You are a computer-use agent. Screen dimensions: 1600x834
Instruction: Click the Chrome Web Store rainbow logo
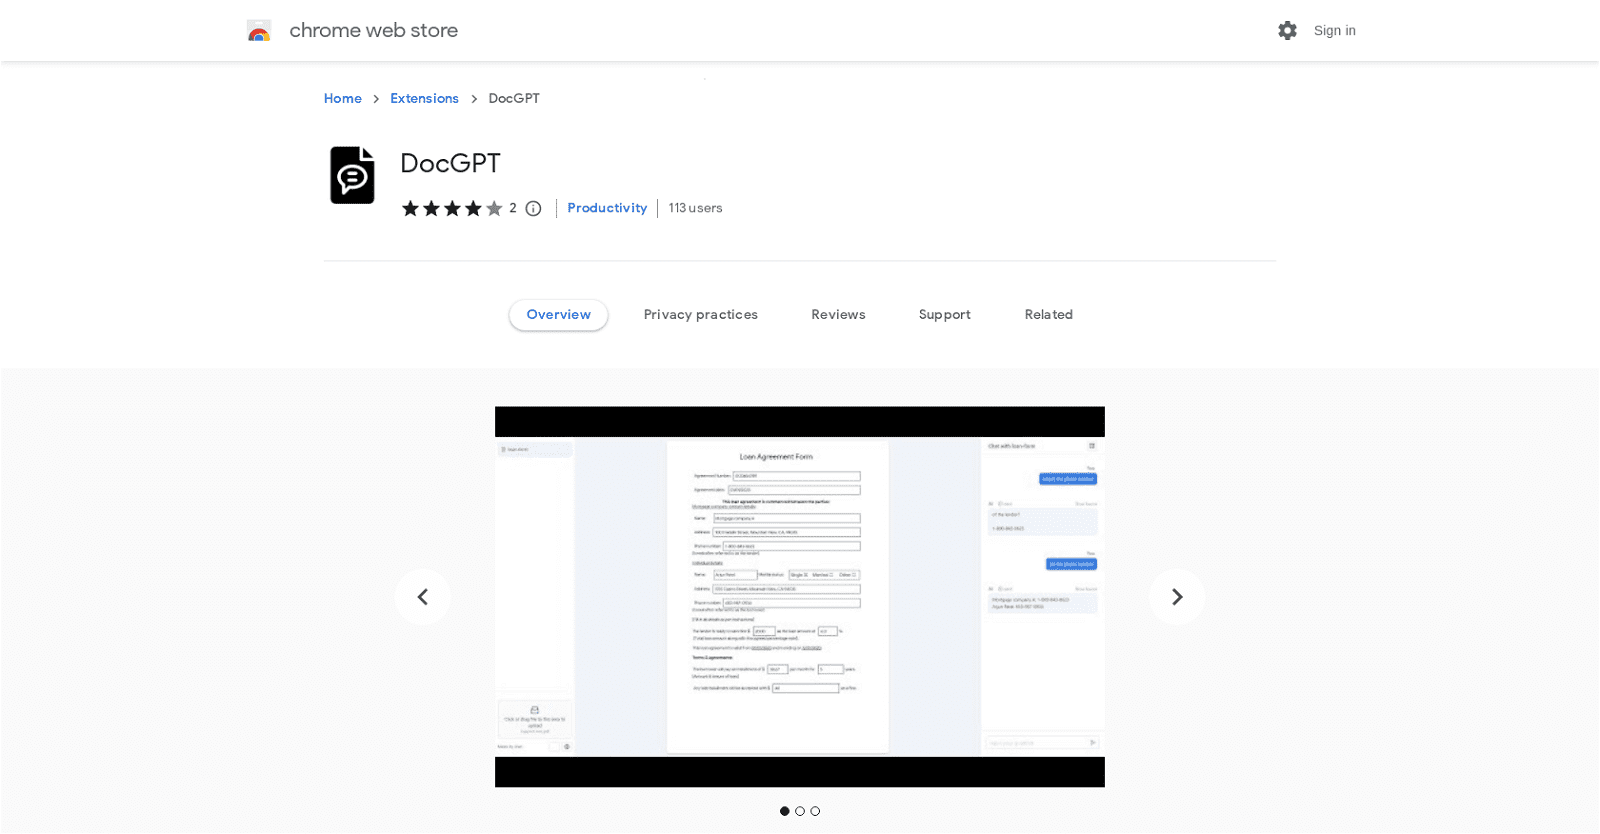[259, 31]
